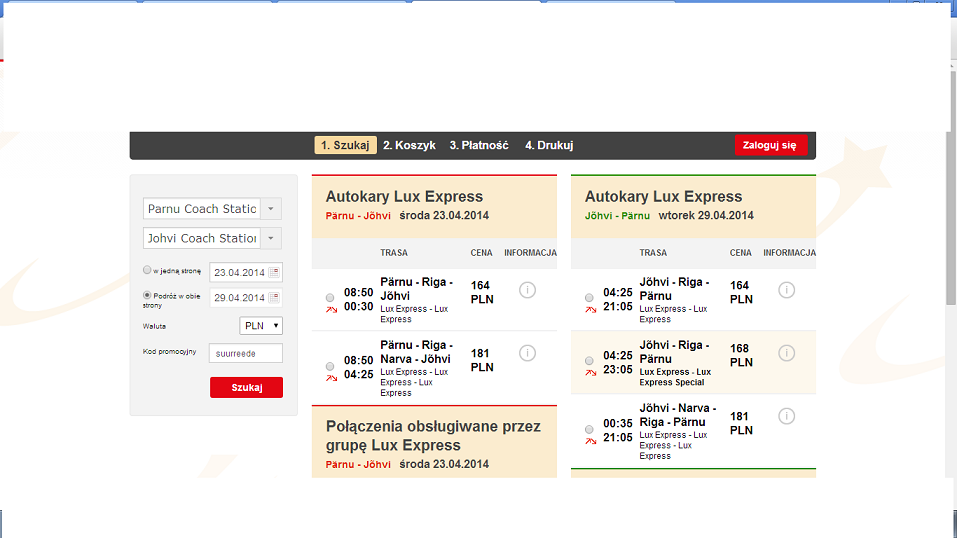Click the Zaloguj się login button
The image size is (957, 538).
click(770, 145)
